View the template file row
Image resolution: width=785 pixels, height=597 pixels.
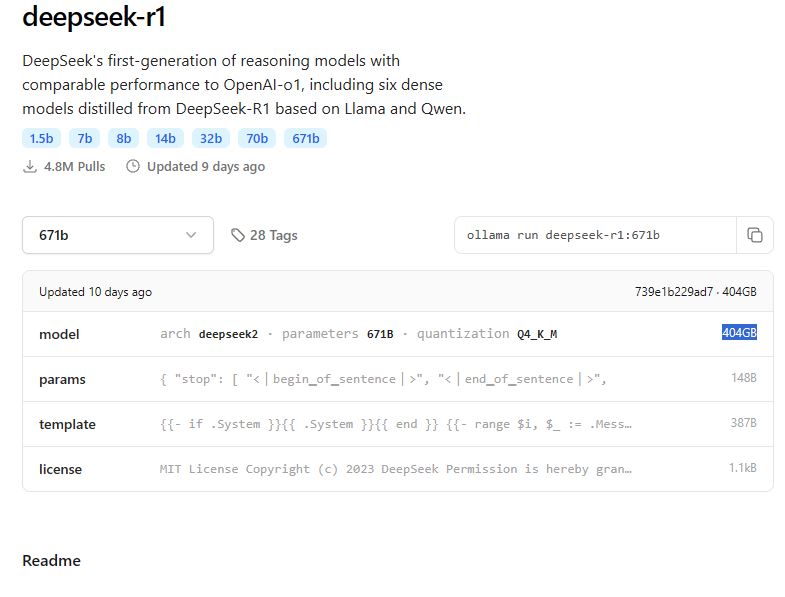pos(397,424)
